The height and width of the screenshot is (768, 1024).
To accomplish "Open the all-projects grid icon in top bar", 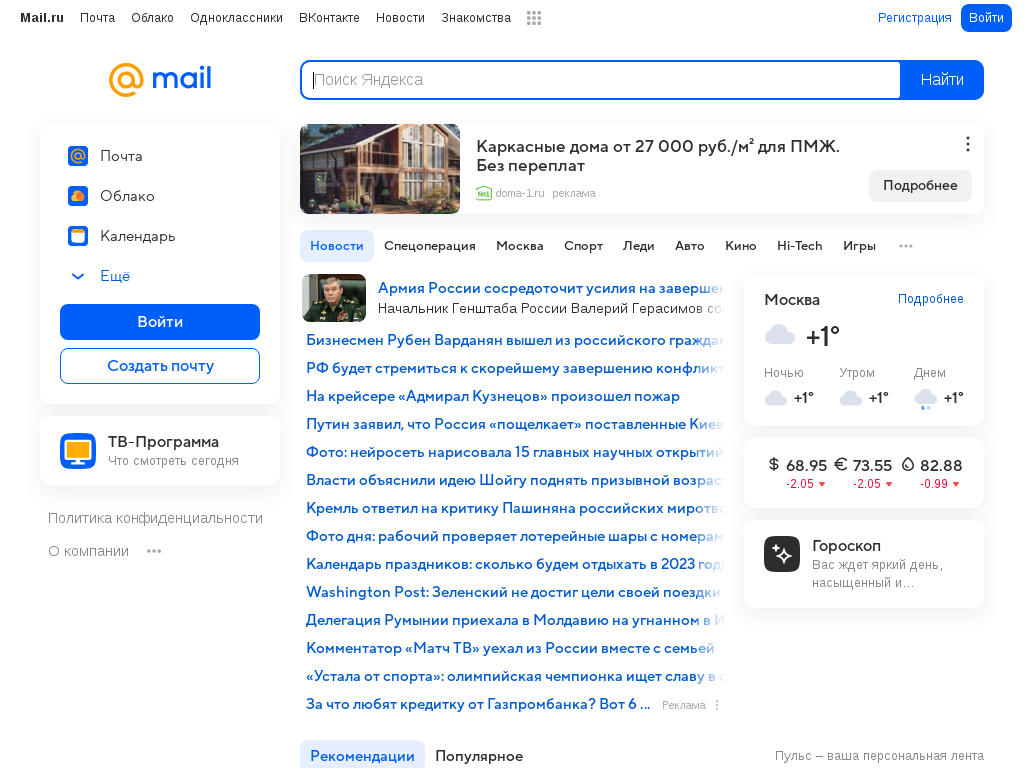I will 534,18.
